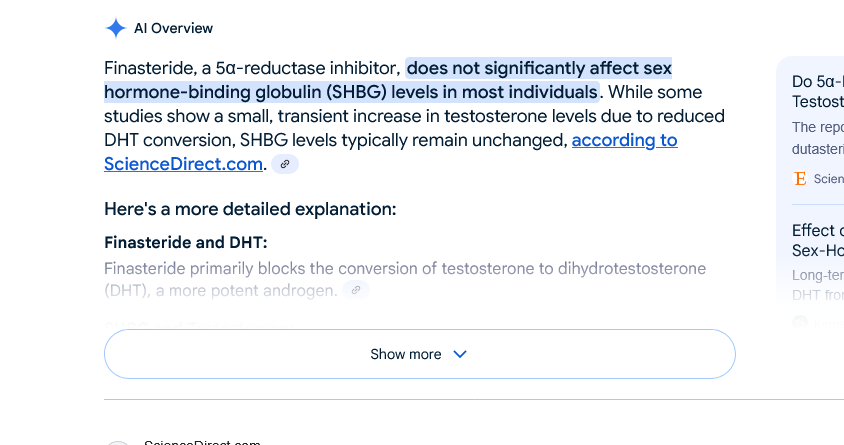Click the orange Elsevier 'E' source icon
844x445 pixels.
(x=800, y=179)
